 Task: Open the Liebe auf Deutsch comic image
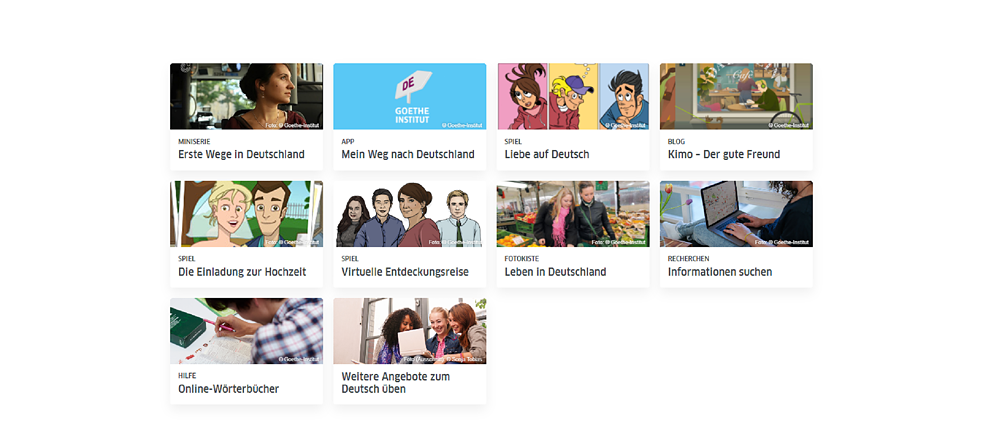coord(573,96)
